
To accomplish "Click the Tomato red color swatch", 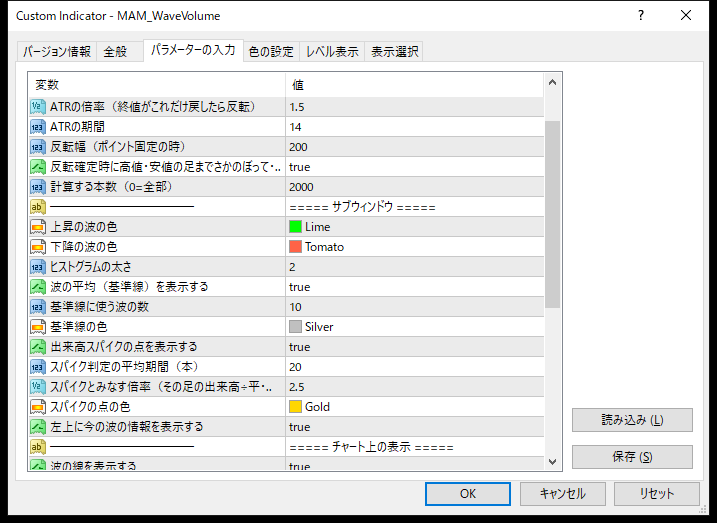I will pyautogui.click(x=295, y=247).
